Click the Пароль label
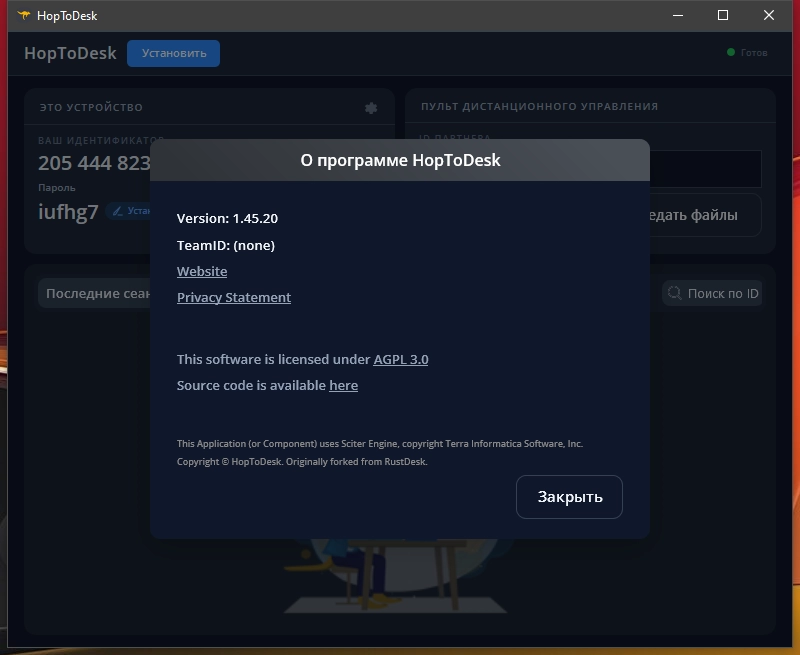 pos(57,188)
